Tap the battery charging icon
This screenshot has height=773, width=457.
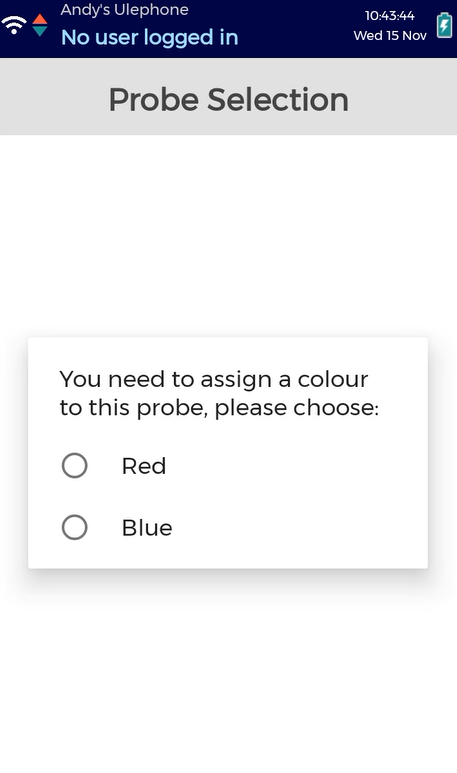444,25
